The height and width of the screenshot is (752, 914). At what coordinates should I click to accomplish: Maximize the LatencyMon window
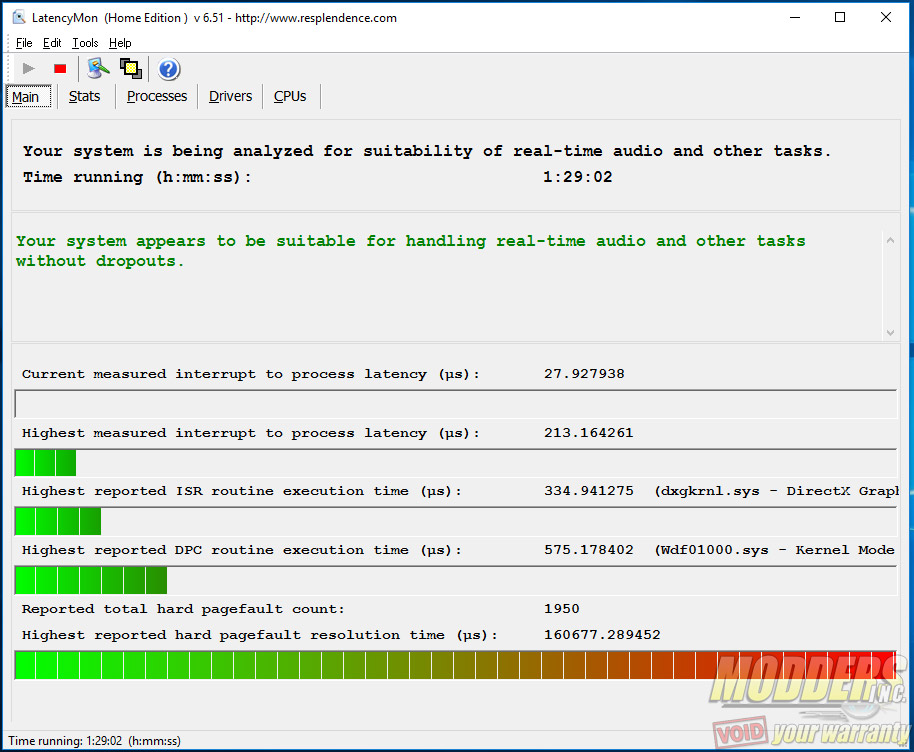pos(840,17)
